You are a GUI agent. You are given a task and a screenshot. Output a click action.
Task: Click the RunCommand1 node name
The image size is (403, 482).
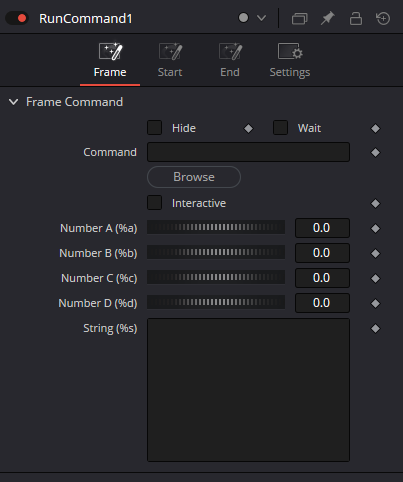click(86, 18)
